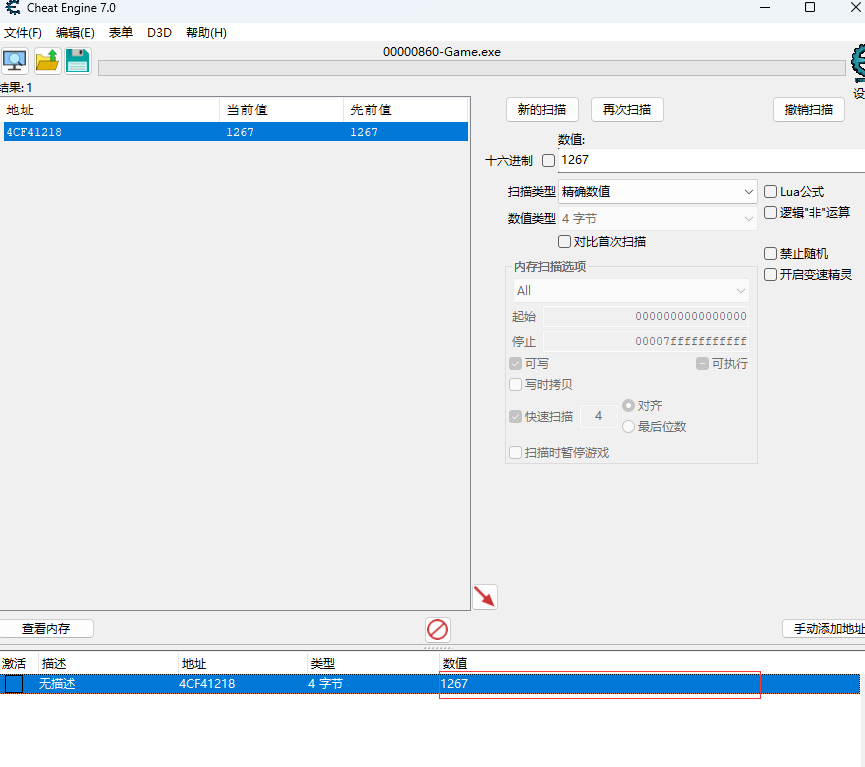
Task: Open the memory region dropdown showing All
Action: click(x=631, y=291)
